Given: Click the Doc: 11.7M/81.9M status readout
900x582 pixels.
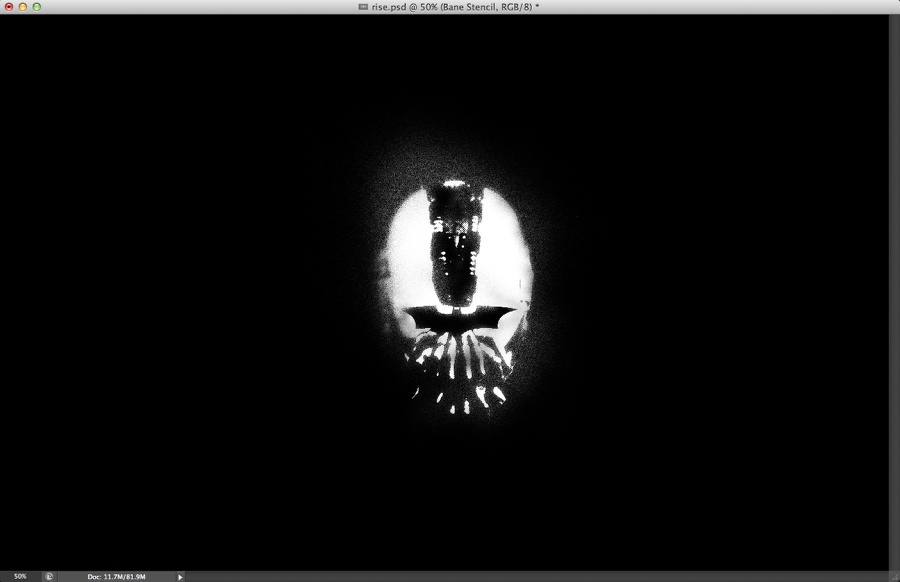Looking at the screenshot, I should [x=117, y=576].
